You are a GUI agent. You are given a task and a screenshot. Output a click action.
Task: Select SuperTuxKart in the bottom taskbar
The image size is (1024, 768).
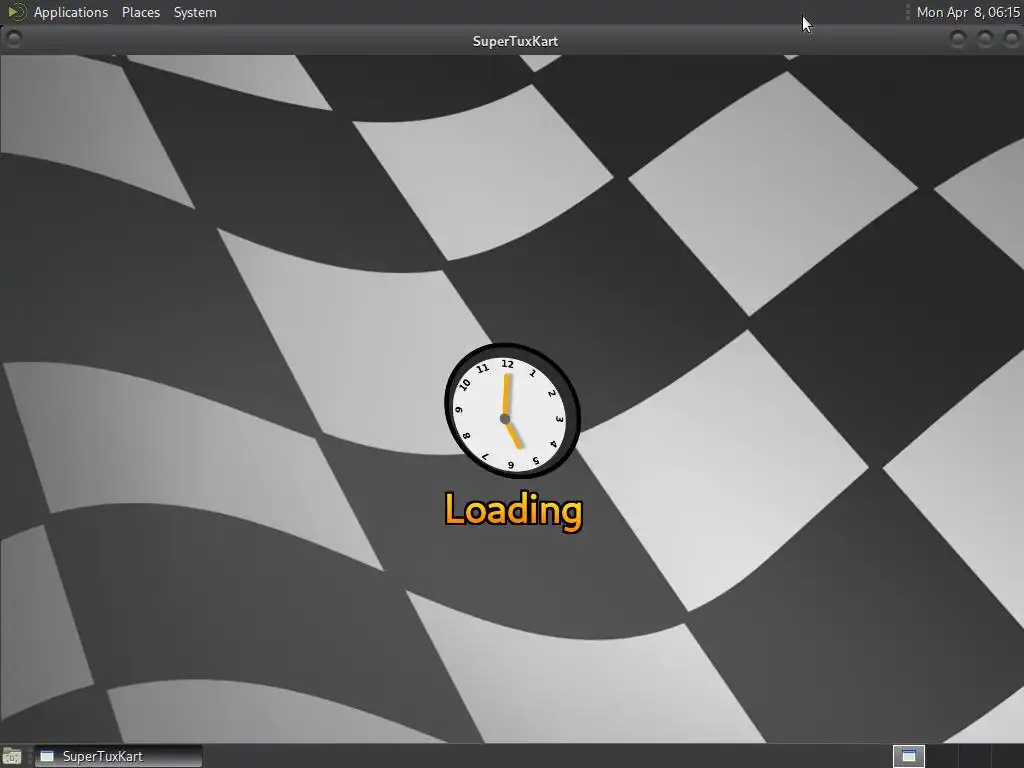(118, 756)
